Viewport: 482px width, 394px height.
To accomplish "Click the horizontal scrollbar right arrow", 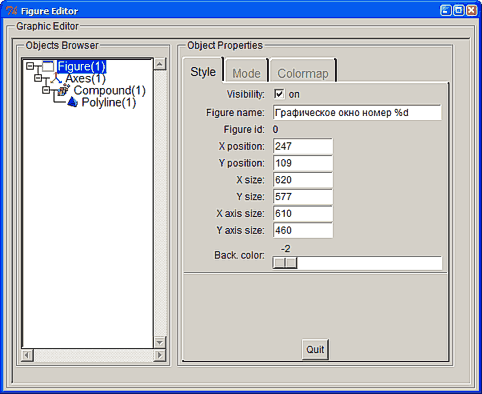I will pos(160,355).
